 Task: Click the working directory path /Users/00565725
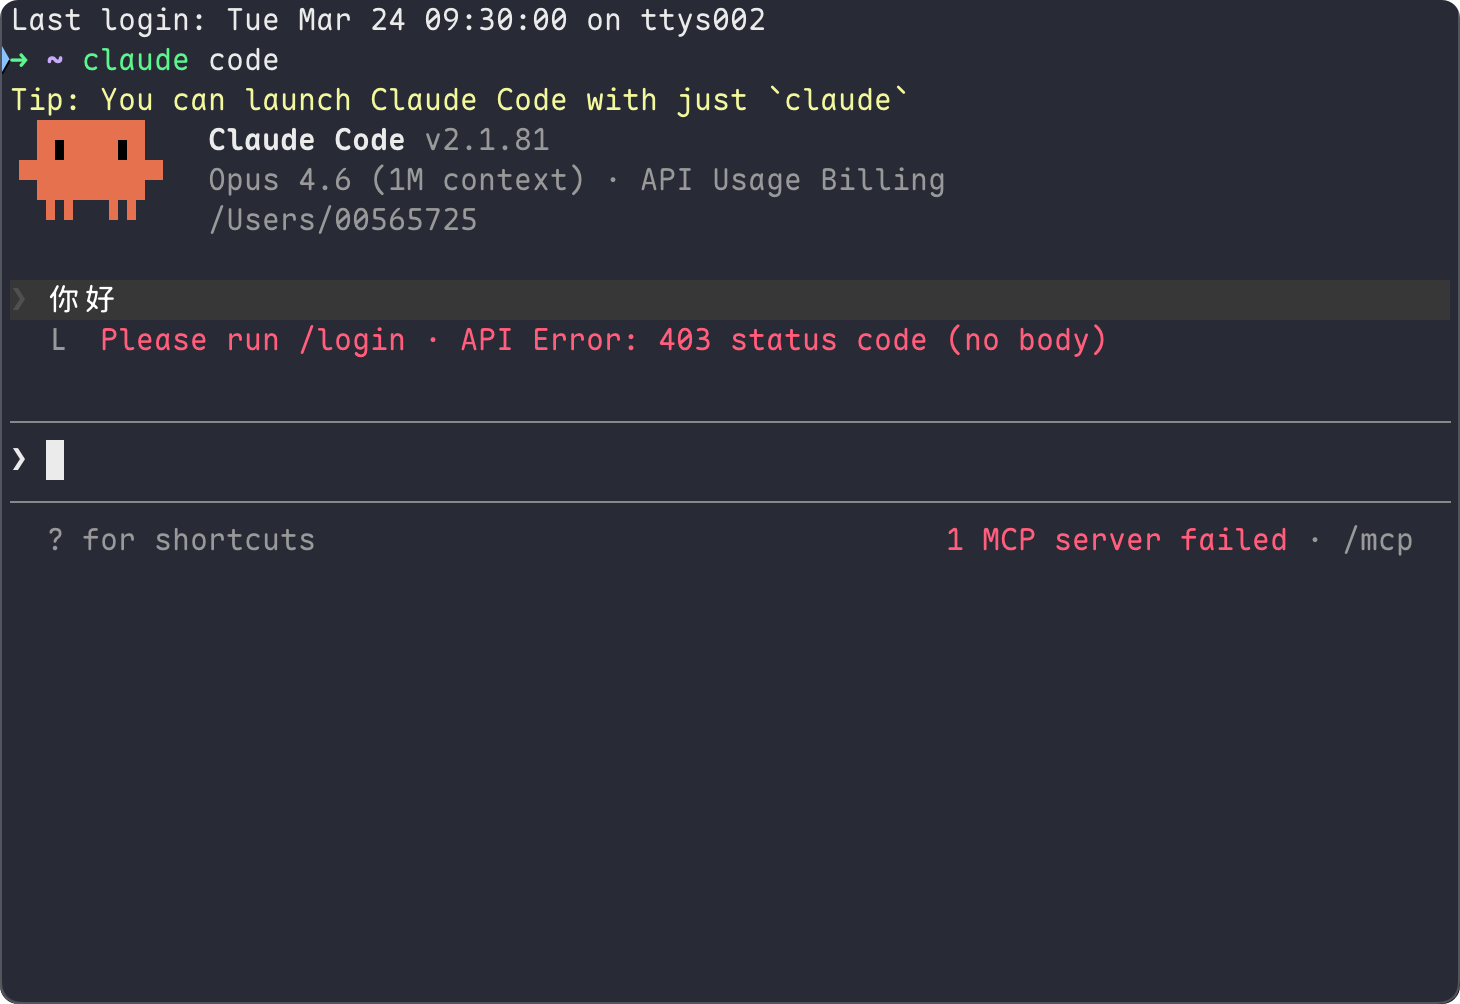click(343, 220)
